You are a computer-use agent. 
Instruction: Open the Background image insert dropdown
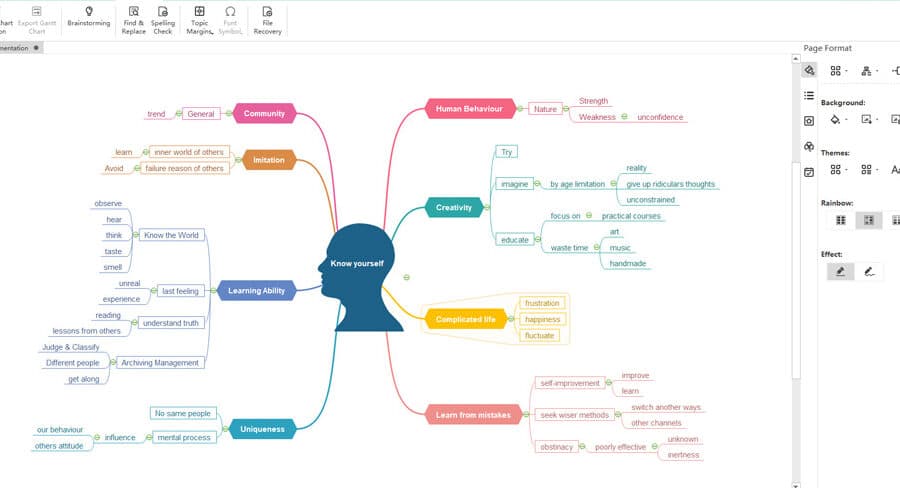870,119
